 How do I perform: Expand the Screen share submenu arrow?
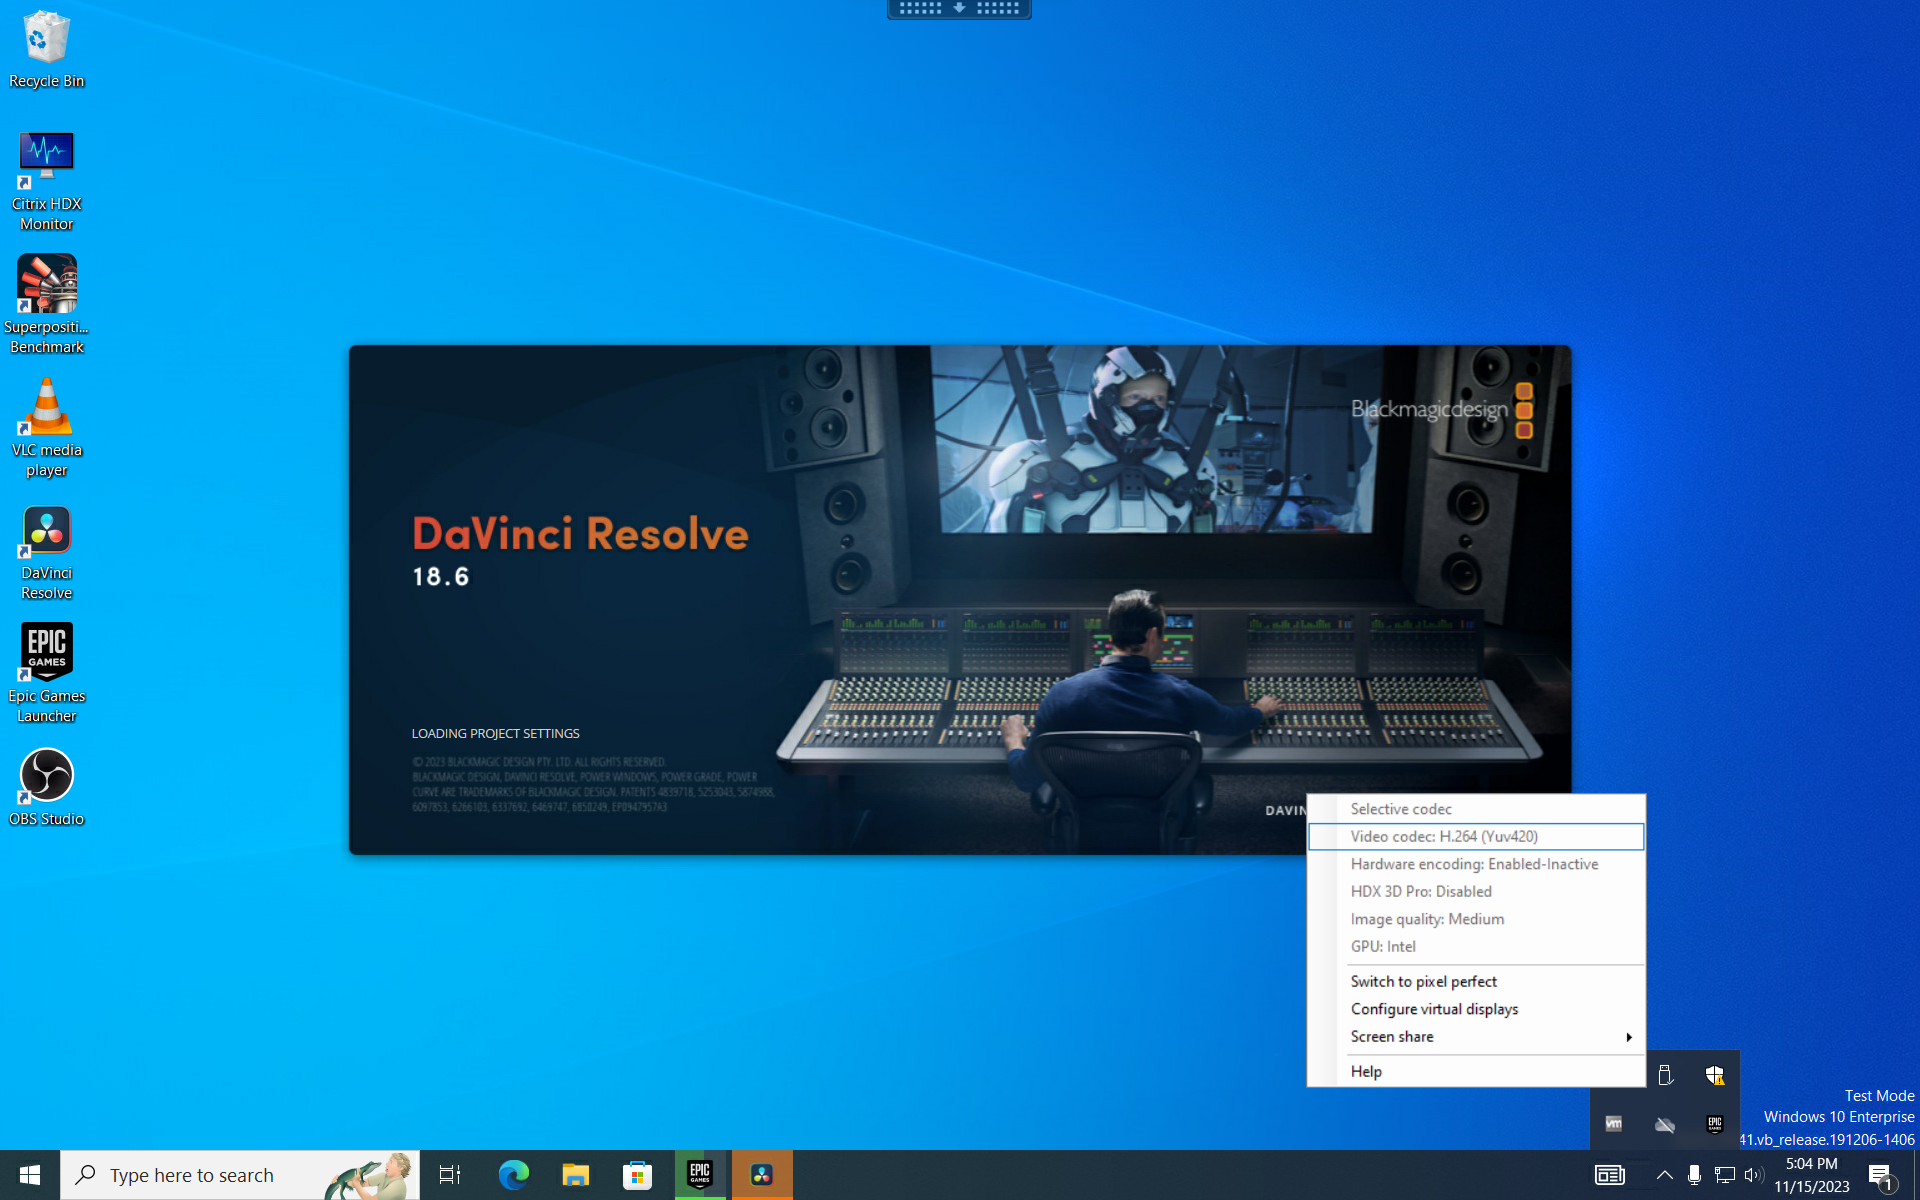pos(1629,1037)
